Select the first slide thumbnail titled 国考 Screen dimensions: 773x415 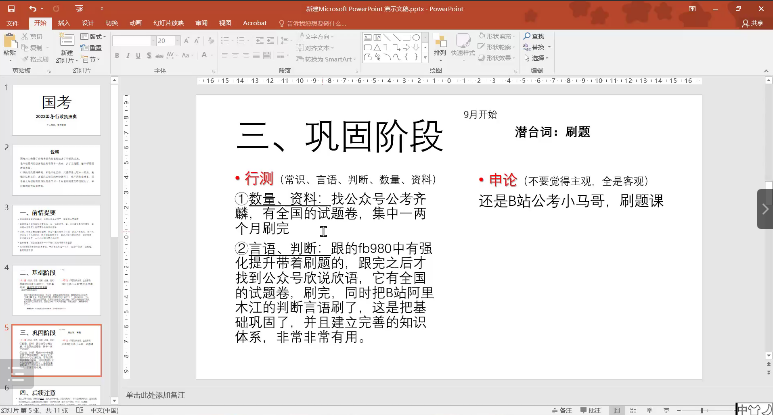[56, 110]
